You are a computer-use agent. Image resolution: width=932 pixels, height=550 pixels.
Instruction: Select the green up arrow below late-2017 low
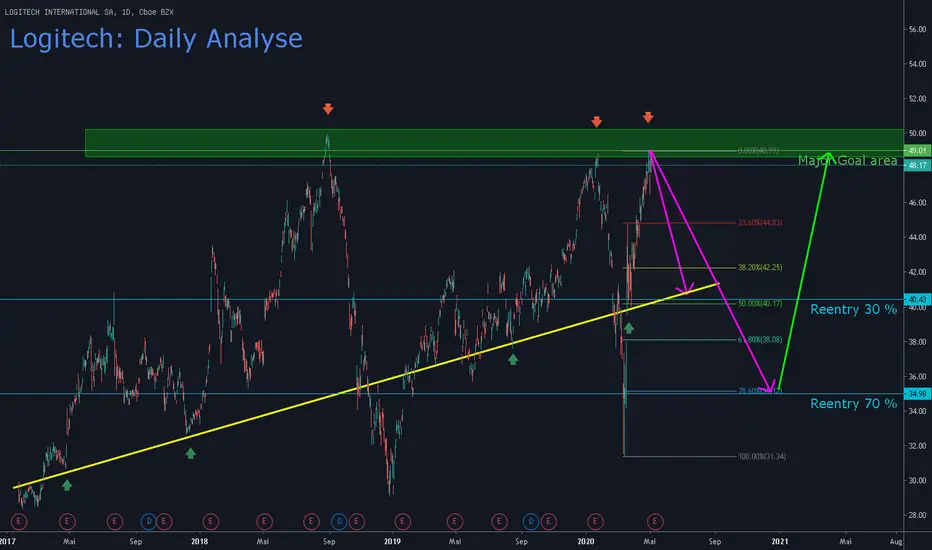pos(190,453)
